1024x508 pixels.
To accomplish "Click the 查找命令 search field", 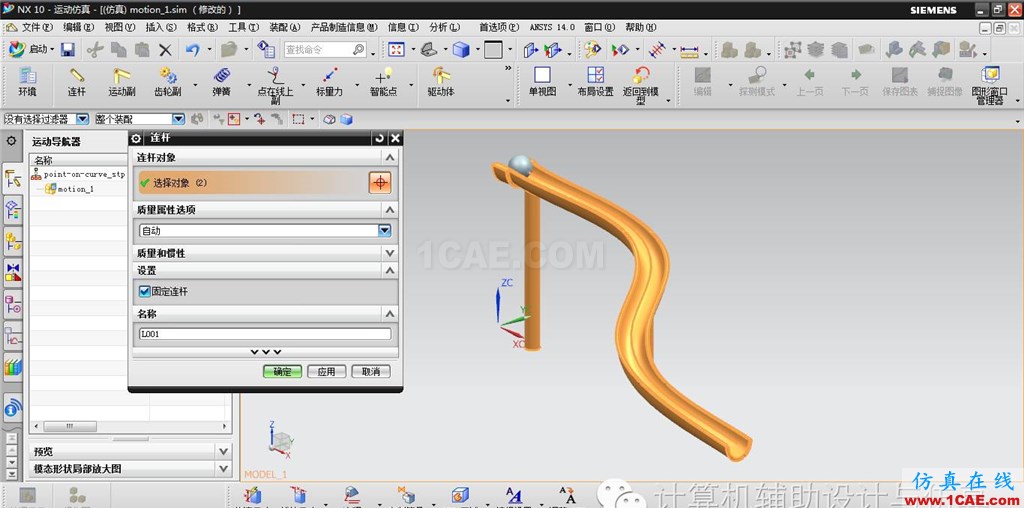I will coord(318,50).
